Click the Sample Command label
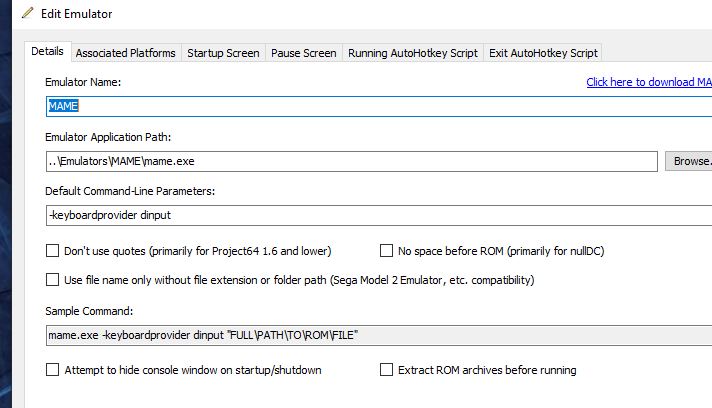This screenshot has width=712, height=408. [x=89, y=311]
